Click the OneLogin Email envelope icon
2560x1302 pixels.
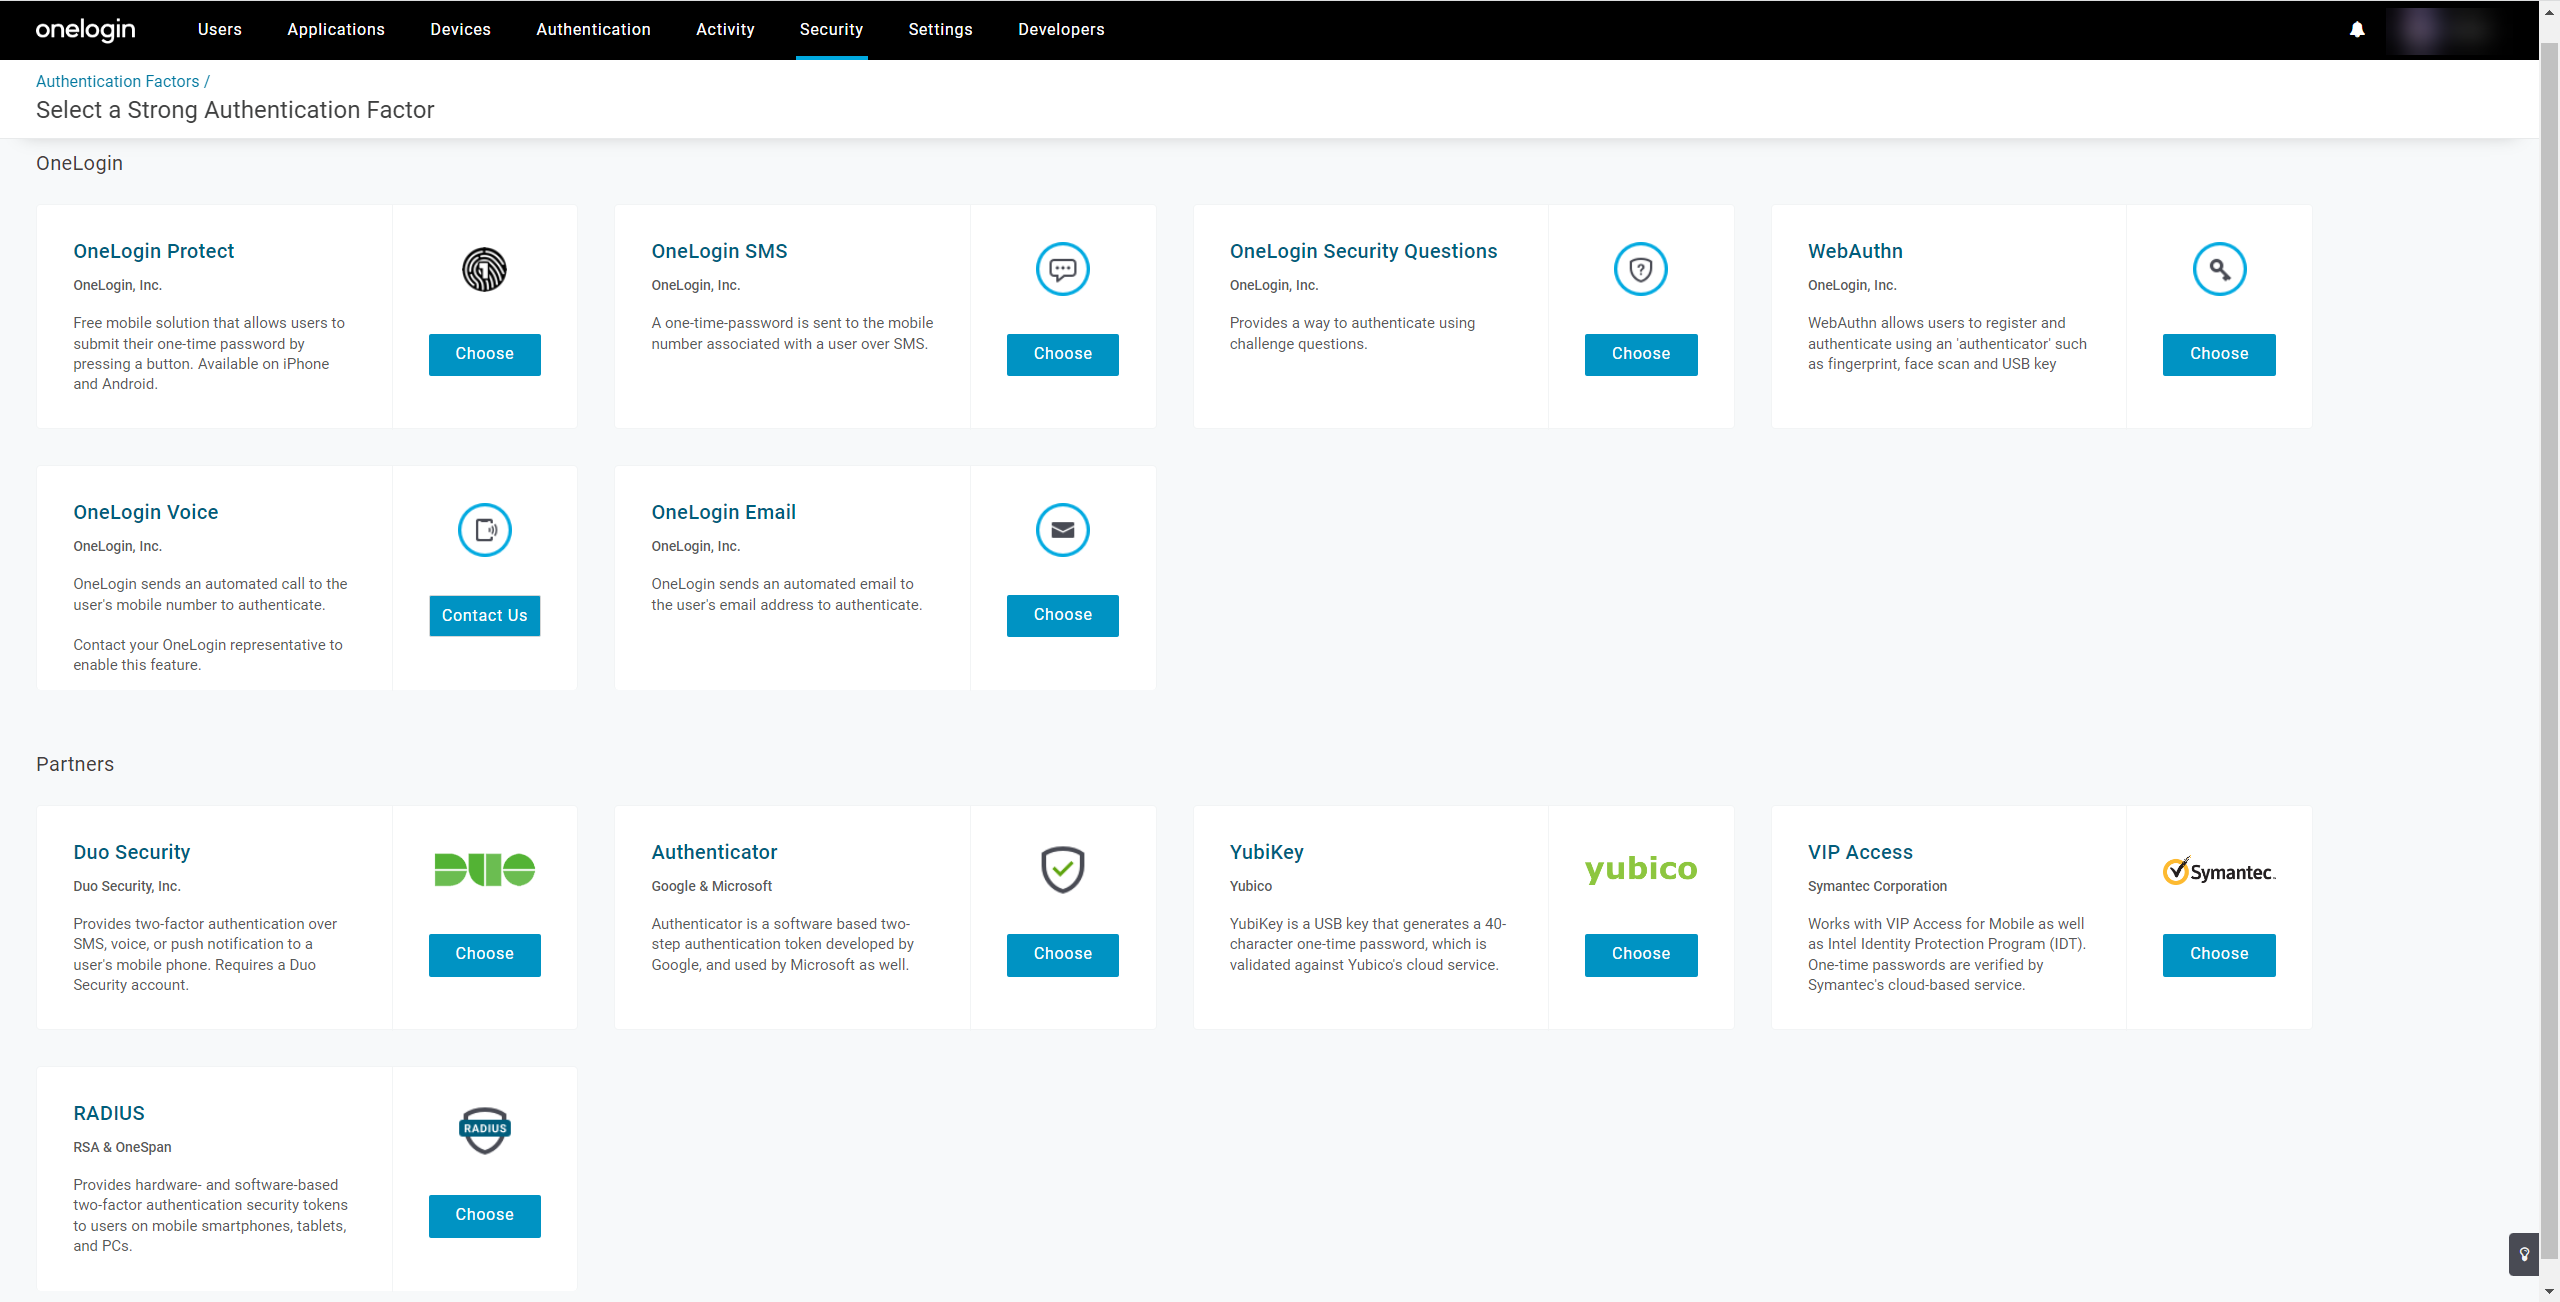click(x=1062, y=530)
